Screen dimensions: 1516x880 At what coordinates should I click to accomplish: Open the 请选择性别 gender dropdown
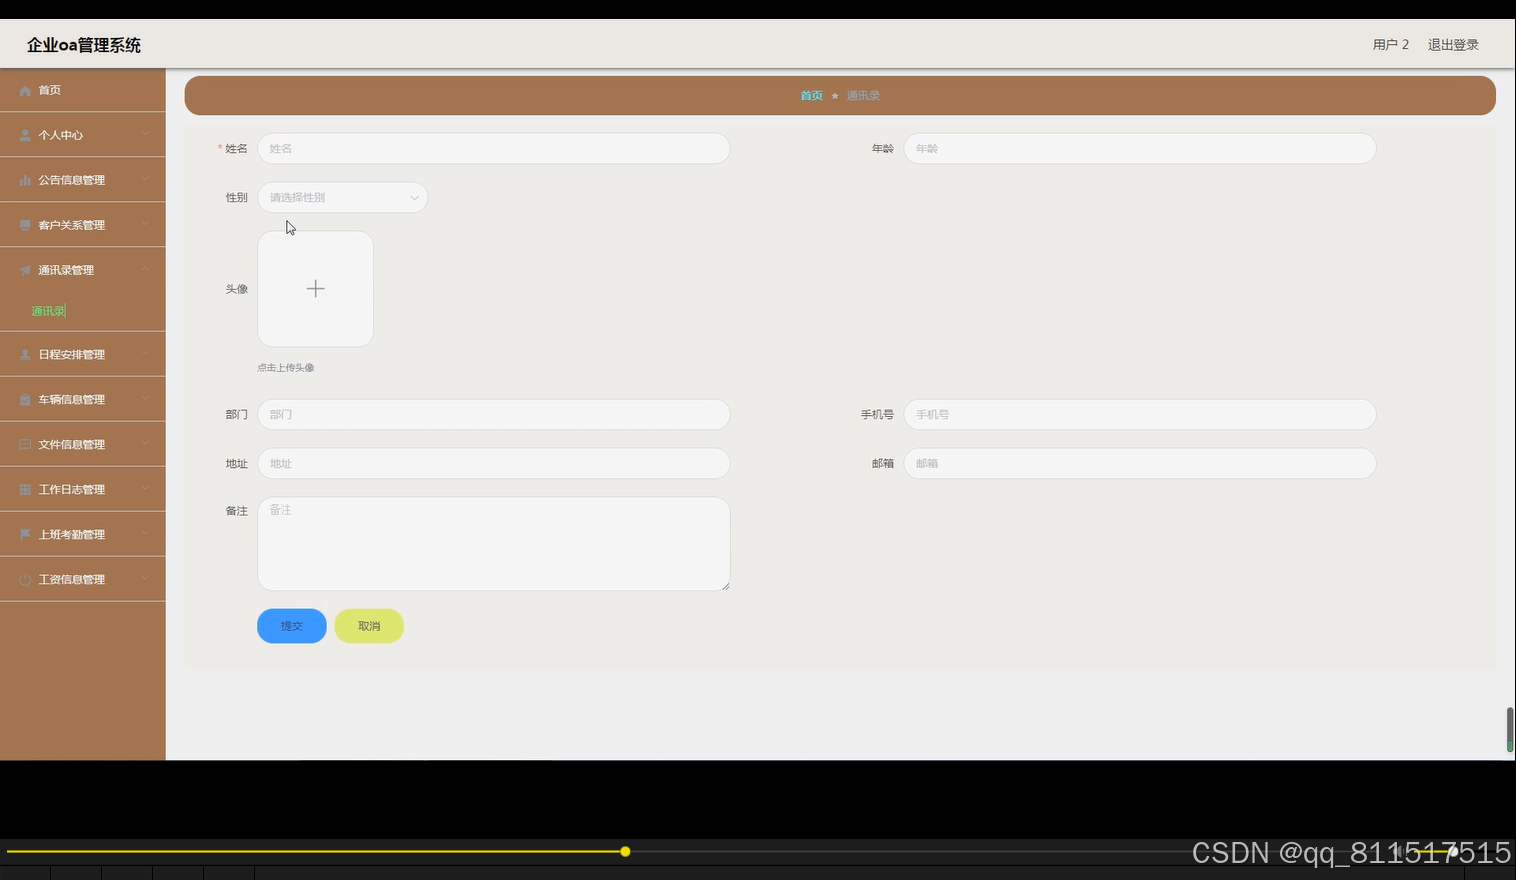point(343,198)
